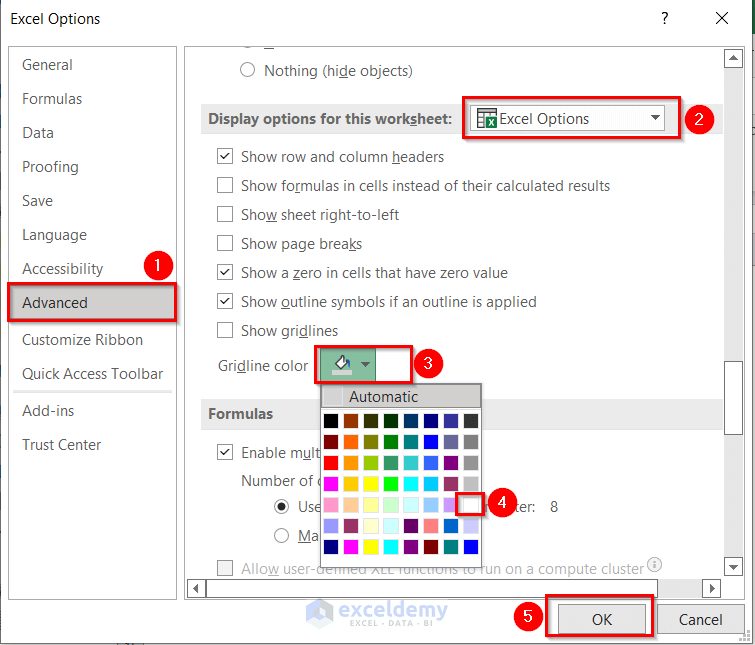Toggle Enable multi-threaded calculation checkbox

click(225, 452)
